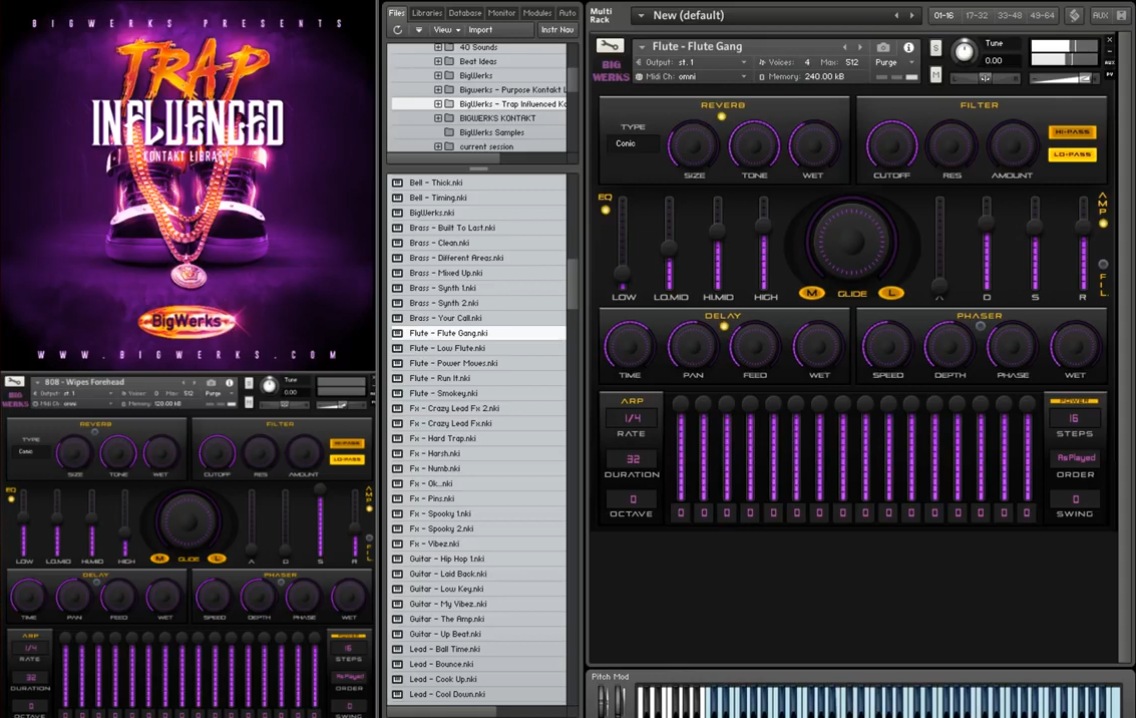Click the eject drop-down icon next to refresh
Viewport: 1136px width, 718px height.
pos(419,30)
